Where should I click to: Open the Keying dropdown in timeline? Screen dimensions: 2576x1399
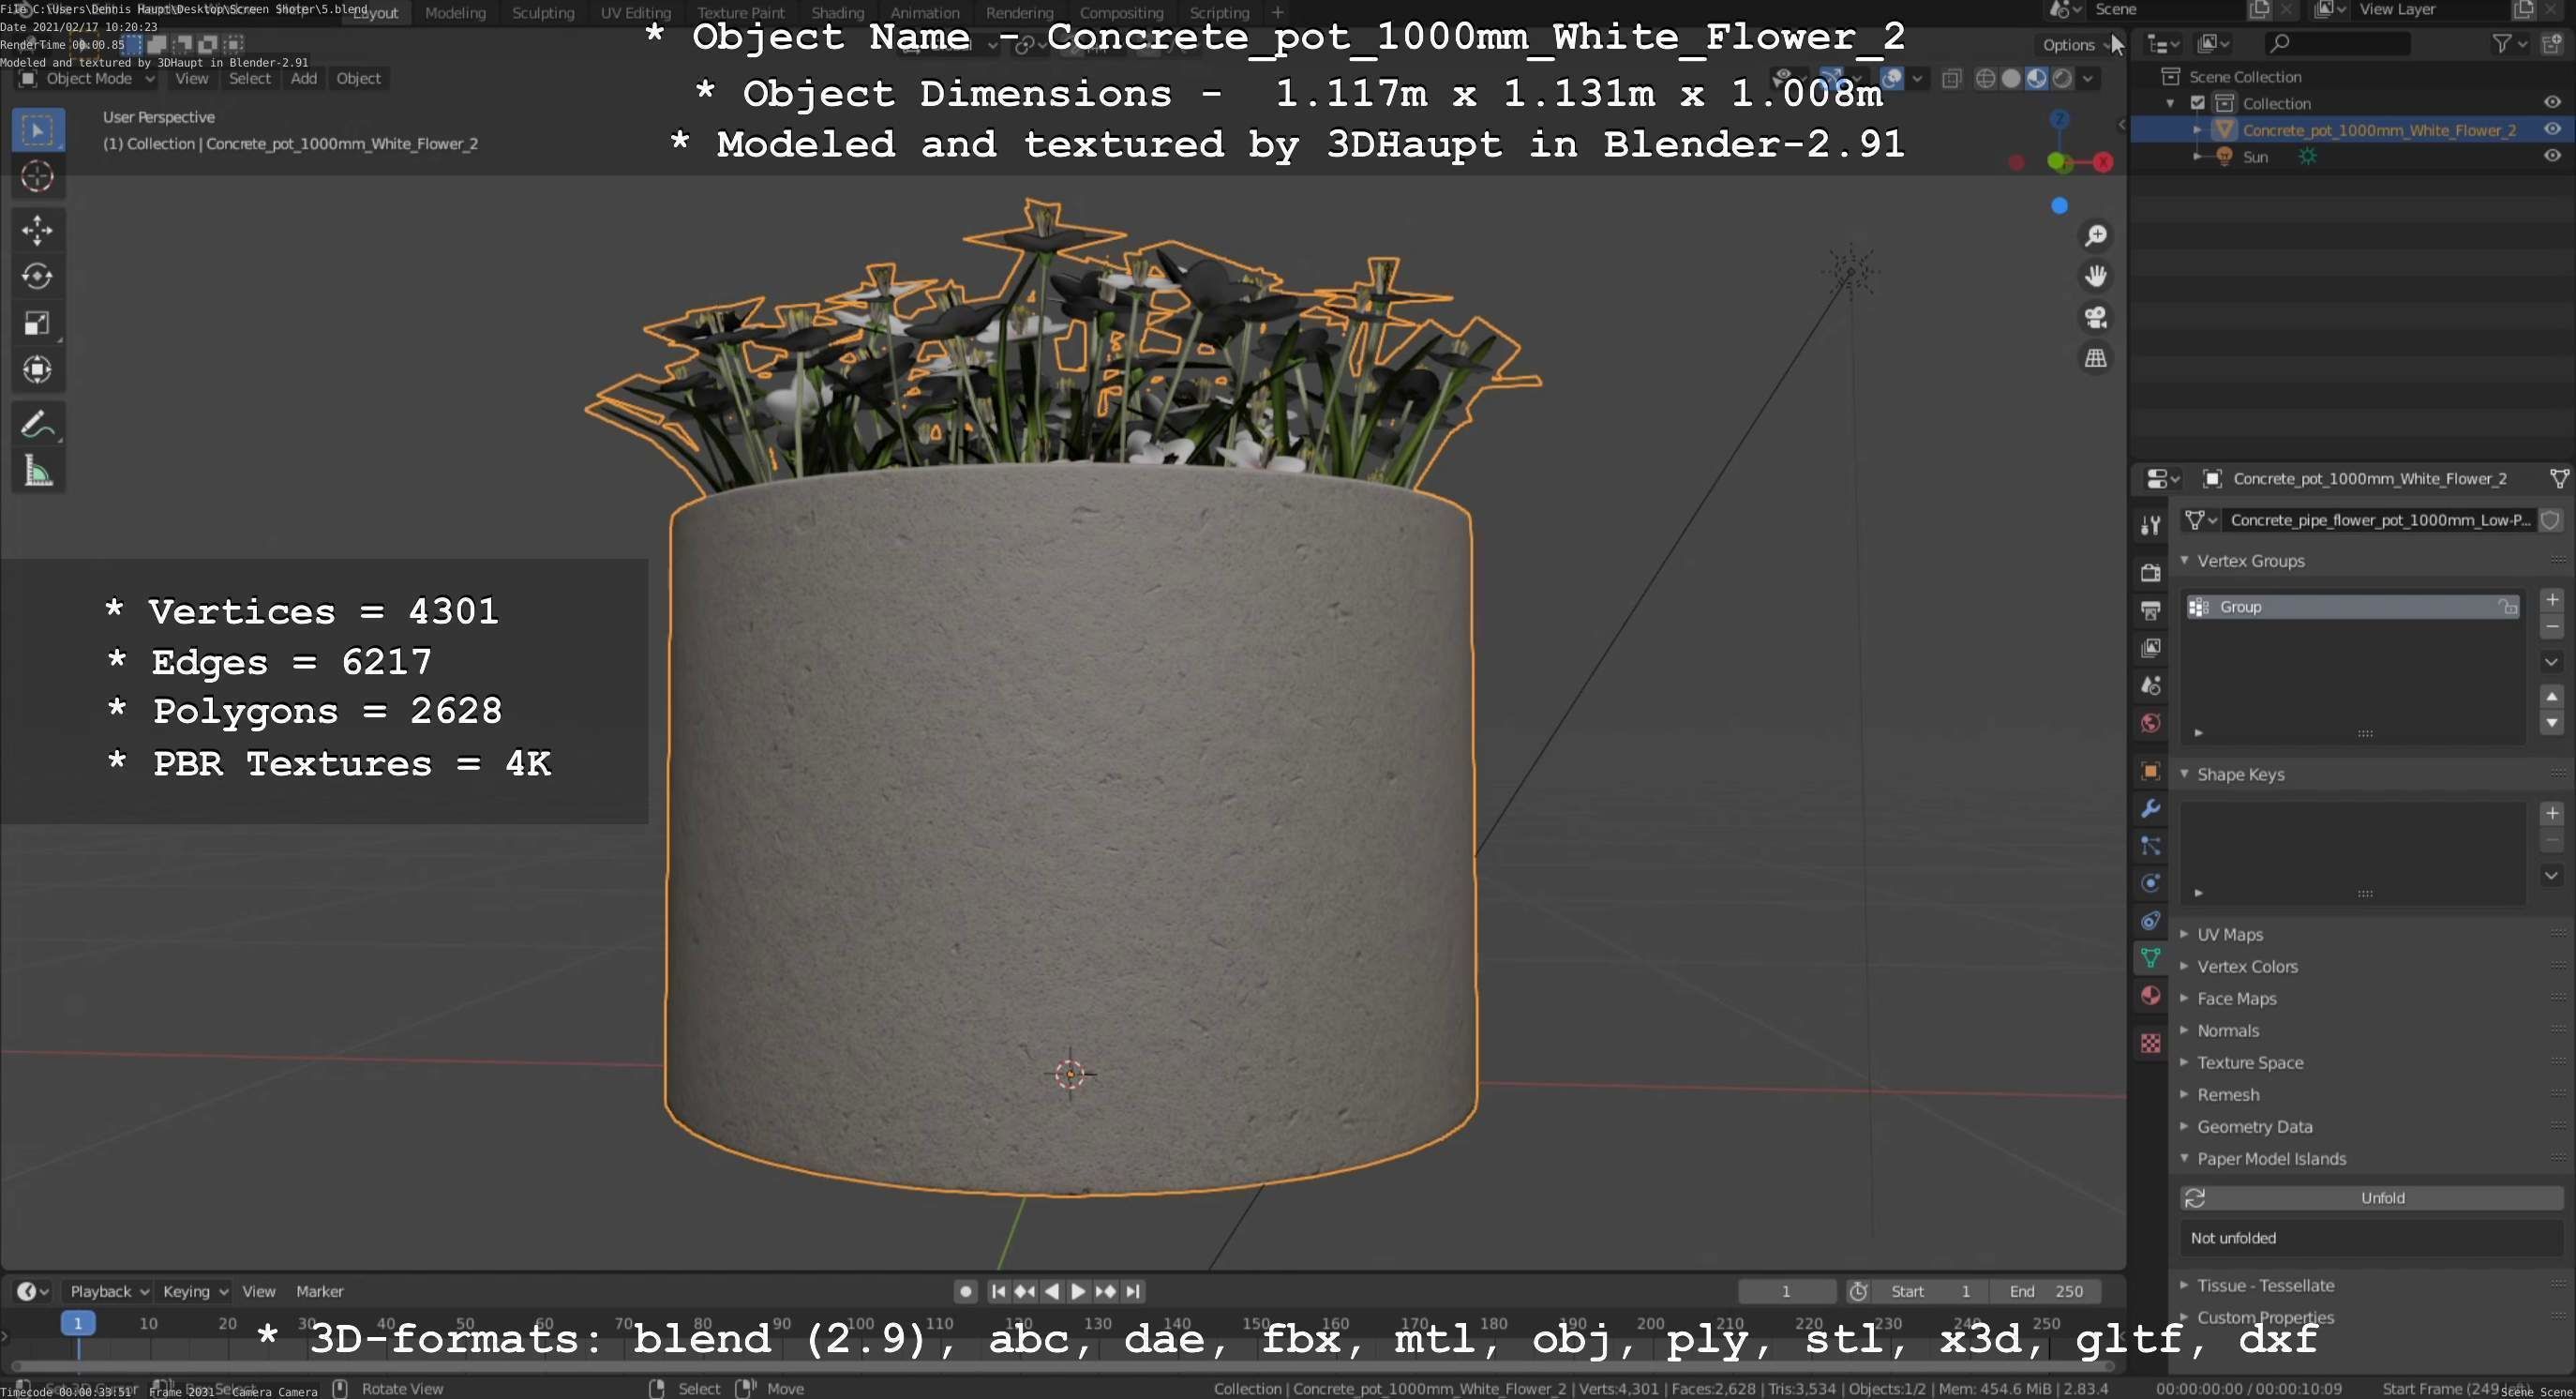coord(195,1291)
